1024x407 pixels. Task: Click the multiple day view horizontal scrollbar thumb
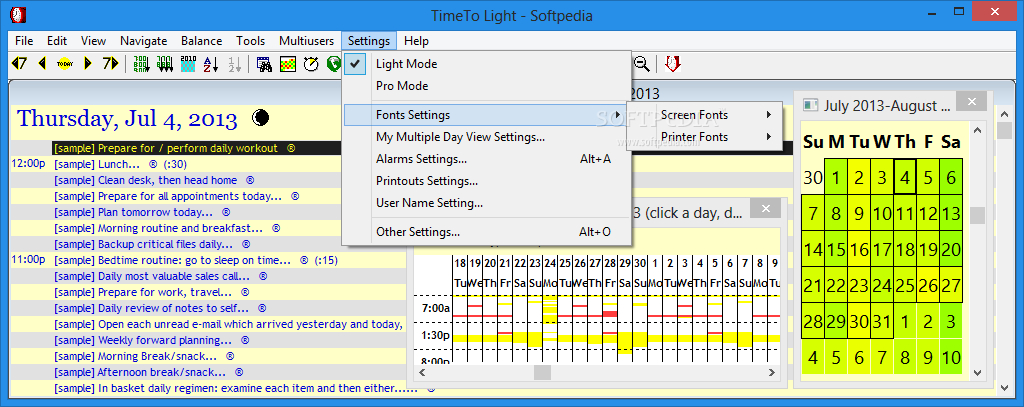pyautogui.click(x=543, y=372)
